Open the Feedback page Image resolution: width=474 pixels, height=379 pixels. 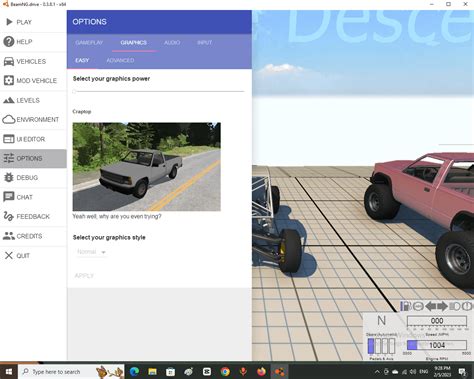pos(33,217)
